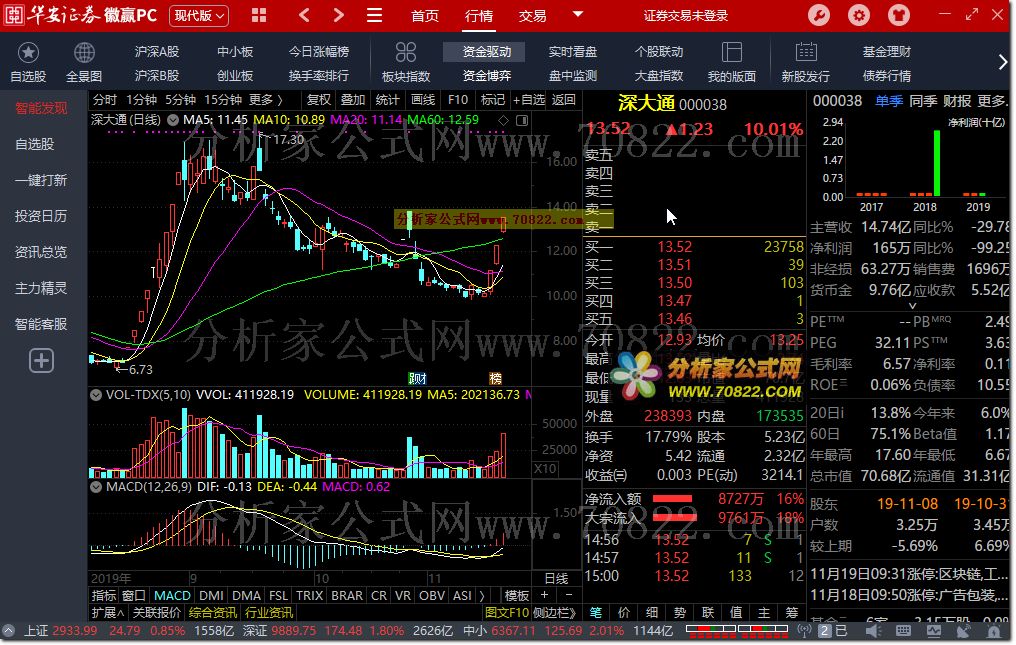Image resolution: width=1016 pixels, height=645 pixels.
Task: Click the red bar of 大宗流入
Action: tap(675, 517)
